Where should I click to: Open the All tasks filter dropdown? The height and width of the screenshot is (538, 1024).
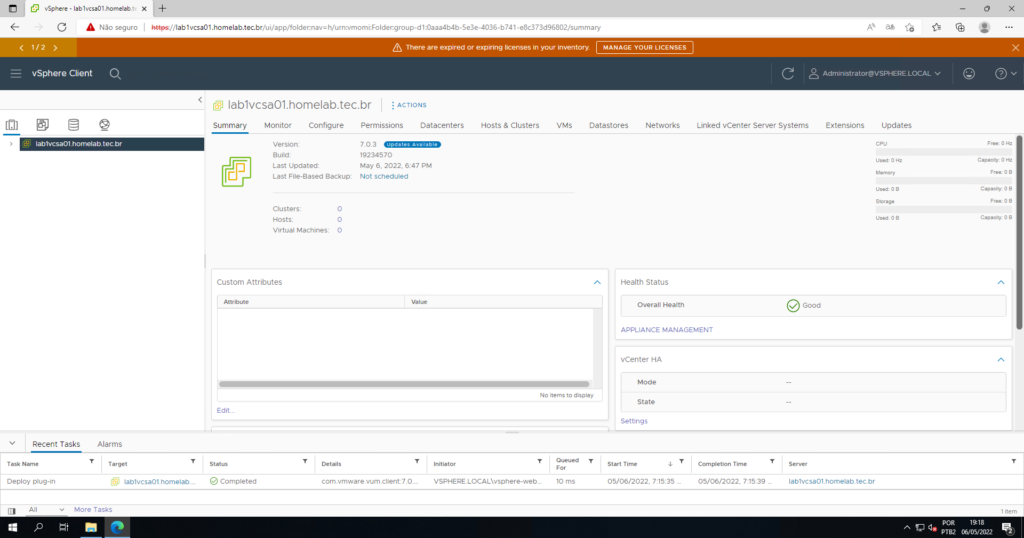[46, 509]
